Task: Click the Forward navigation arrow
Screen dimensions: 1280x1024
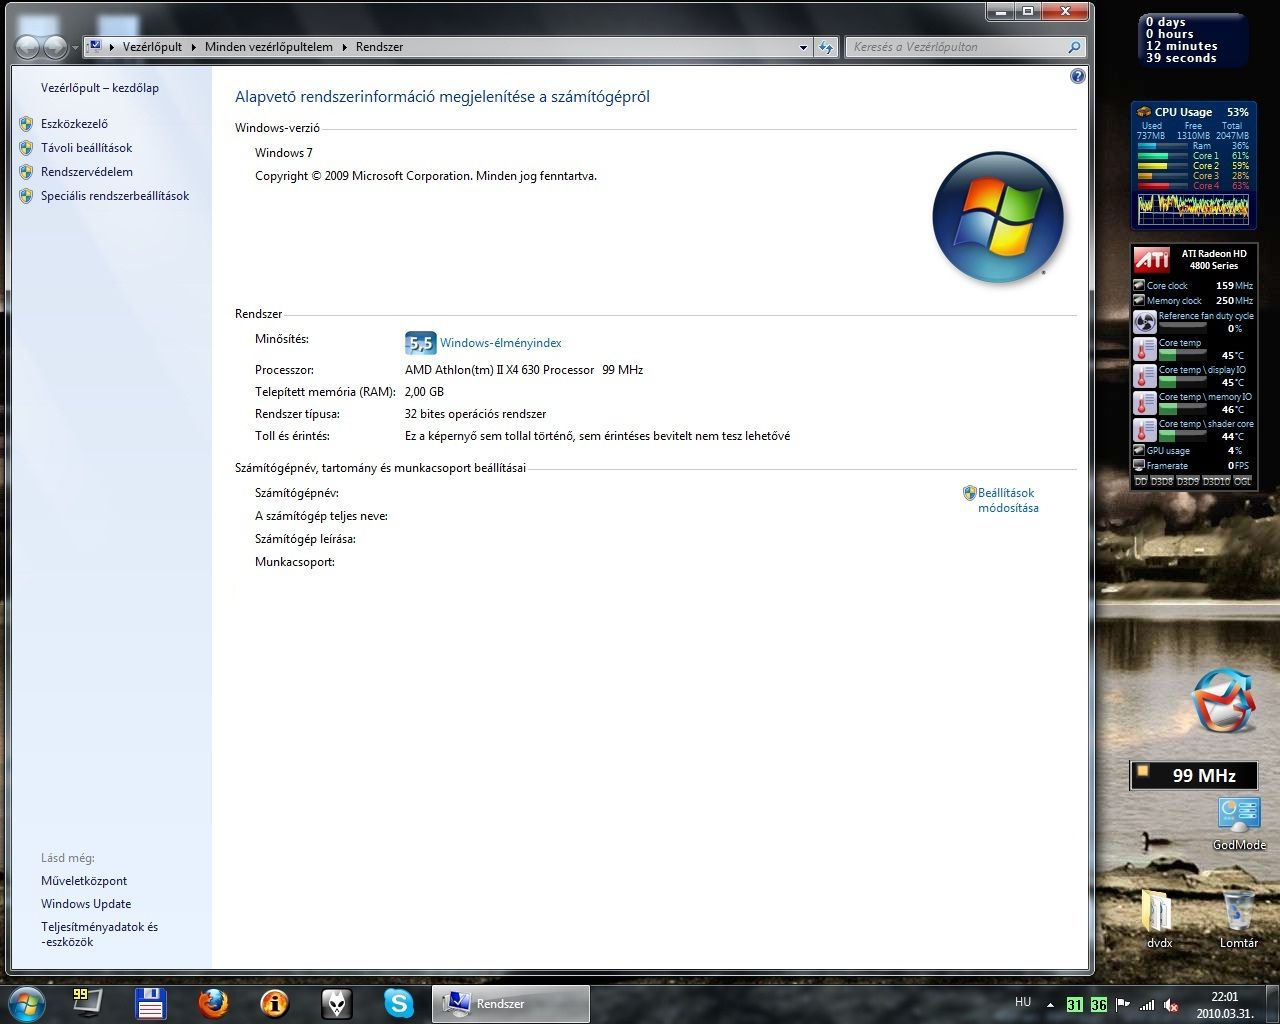Action: (55, 47)
